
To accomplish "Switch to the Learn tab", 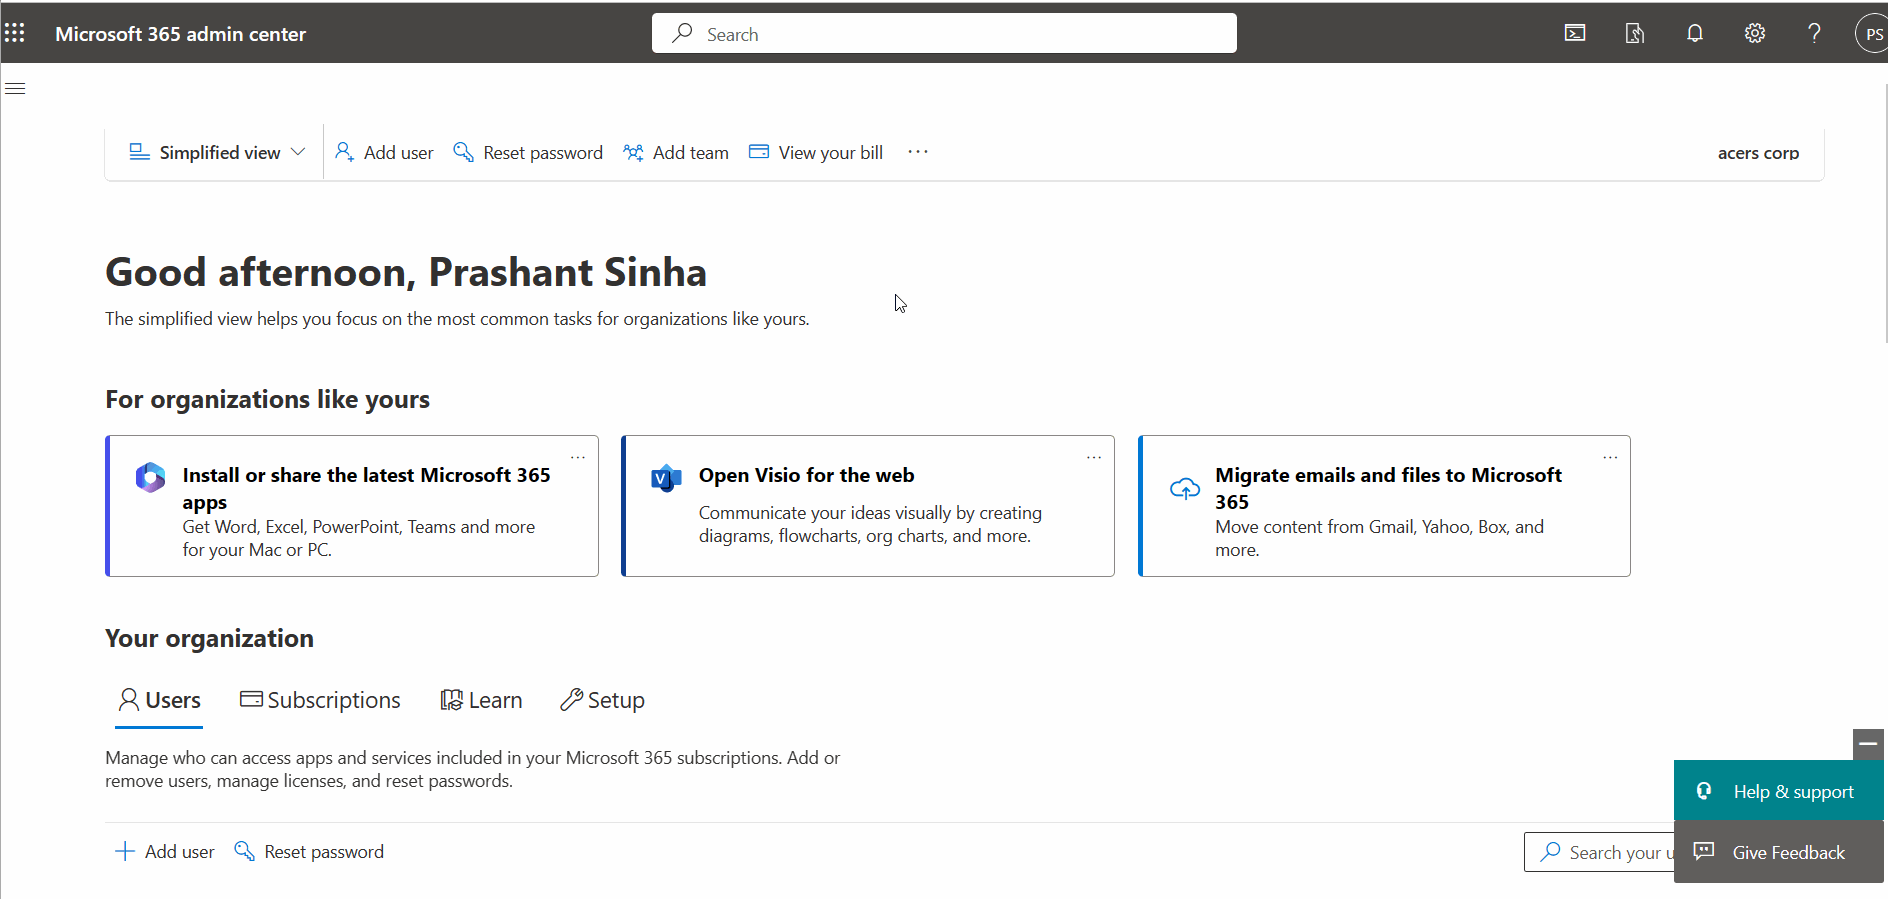I will pos(482,700).
